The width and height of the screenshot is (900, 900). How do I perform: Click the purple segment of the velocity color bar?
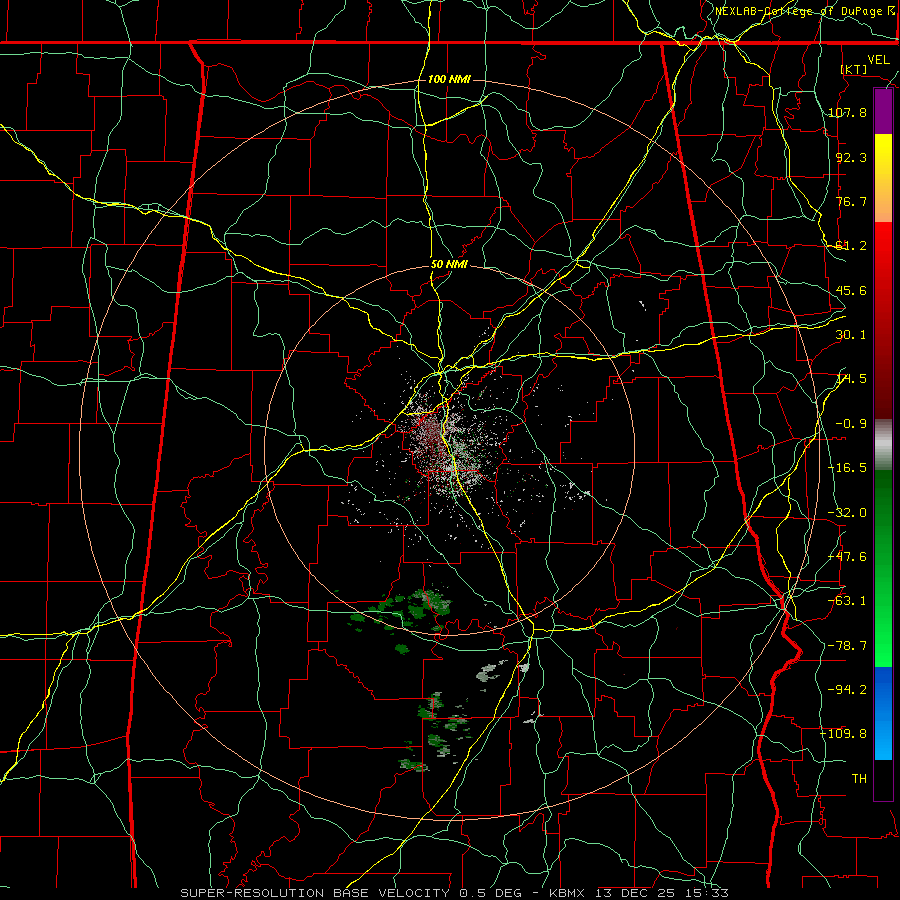coord(883,112)
